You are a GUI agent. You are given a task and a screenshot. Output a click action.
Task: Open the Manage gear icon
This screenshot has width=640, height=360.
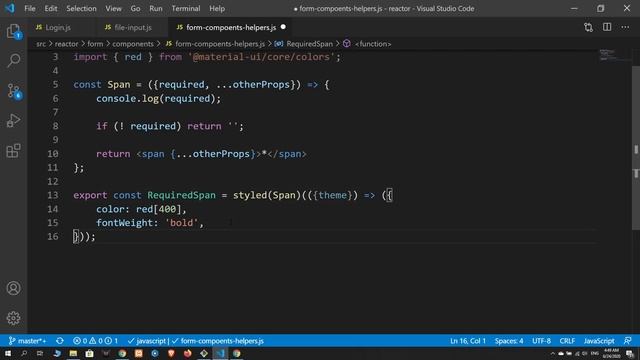pyautogui.click(x=13, y=318)
